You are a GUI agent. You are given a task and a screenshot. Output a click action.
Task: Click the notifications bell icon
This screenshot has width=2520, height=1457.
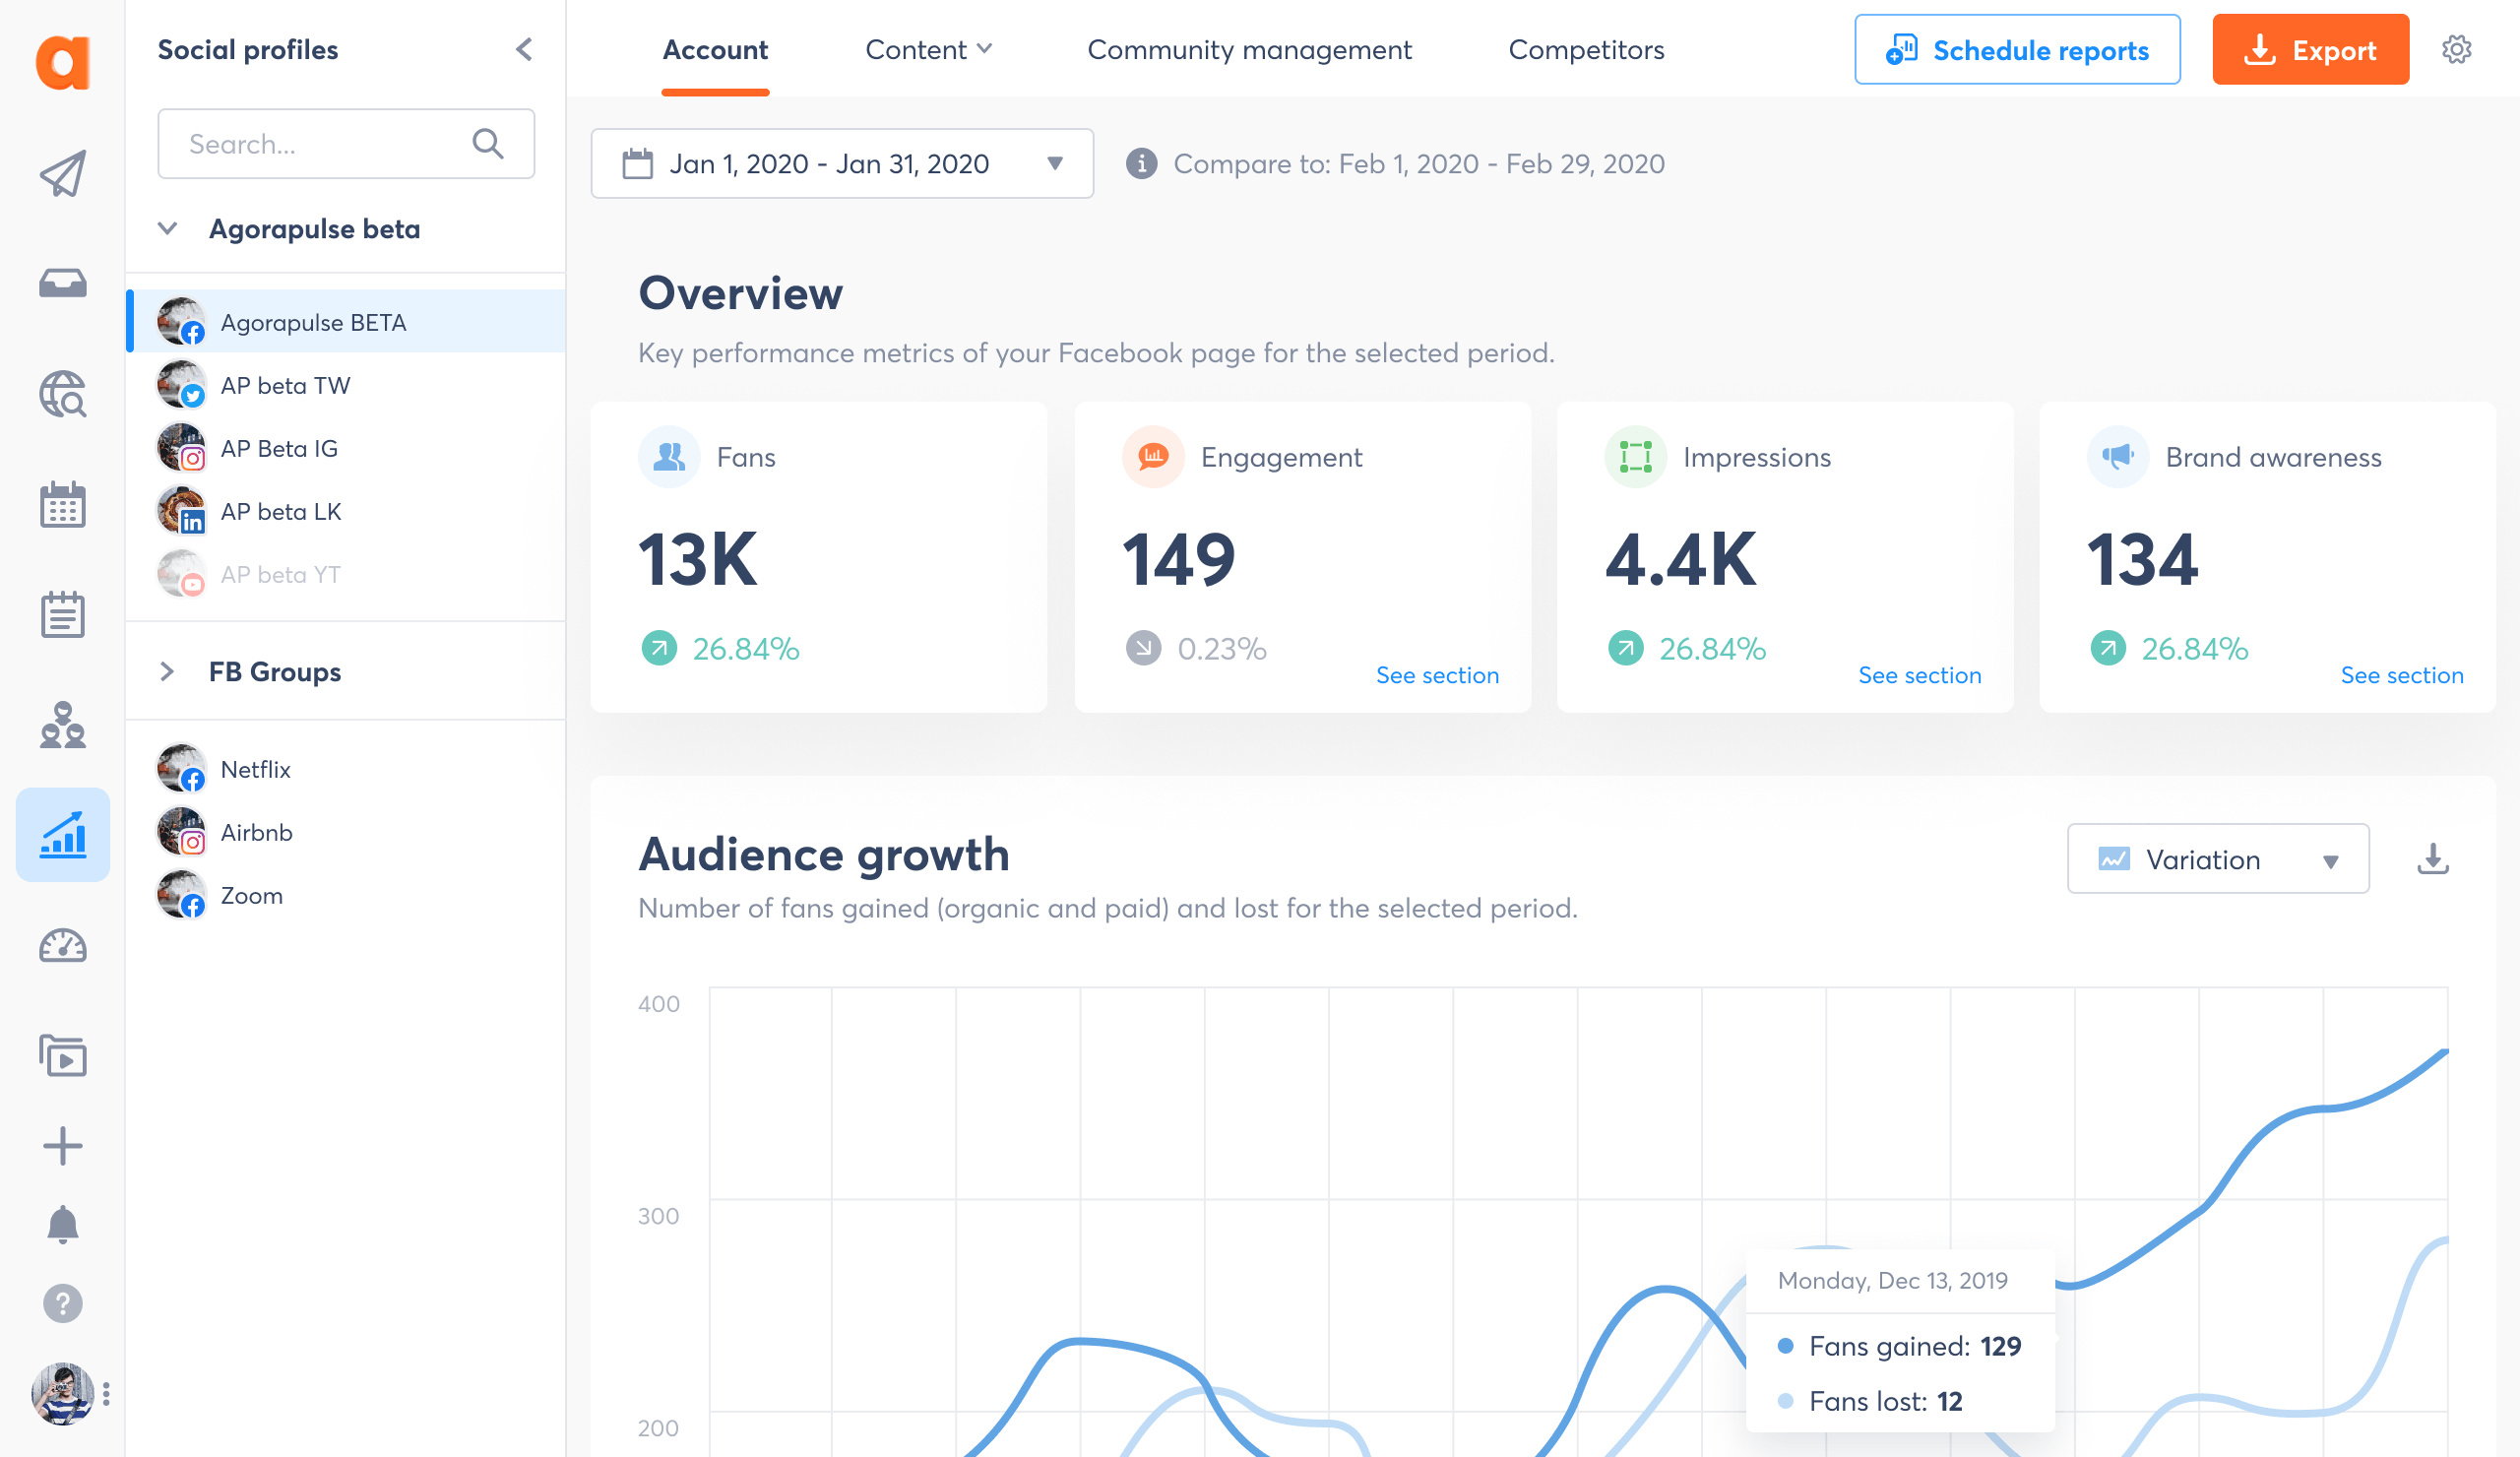pos(62,1224)
